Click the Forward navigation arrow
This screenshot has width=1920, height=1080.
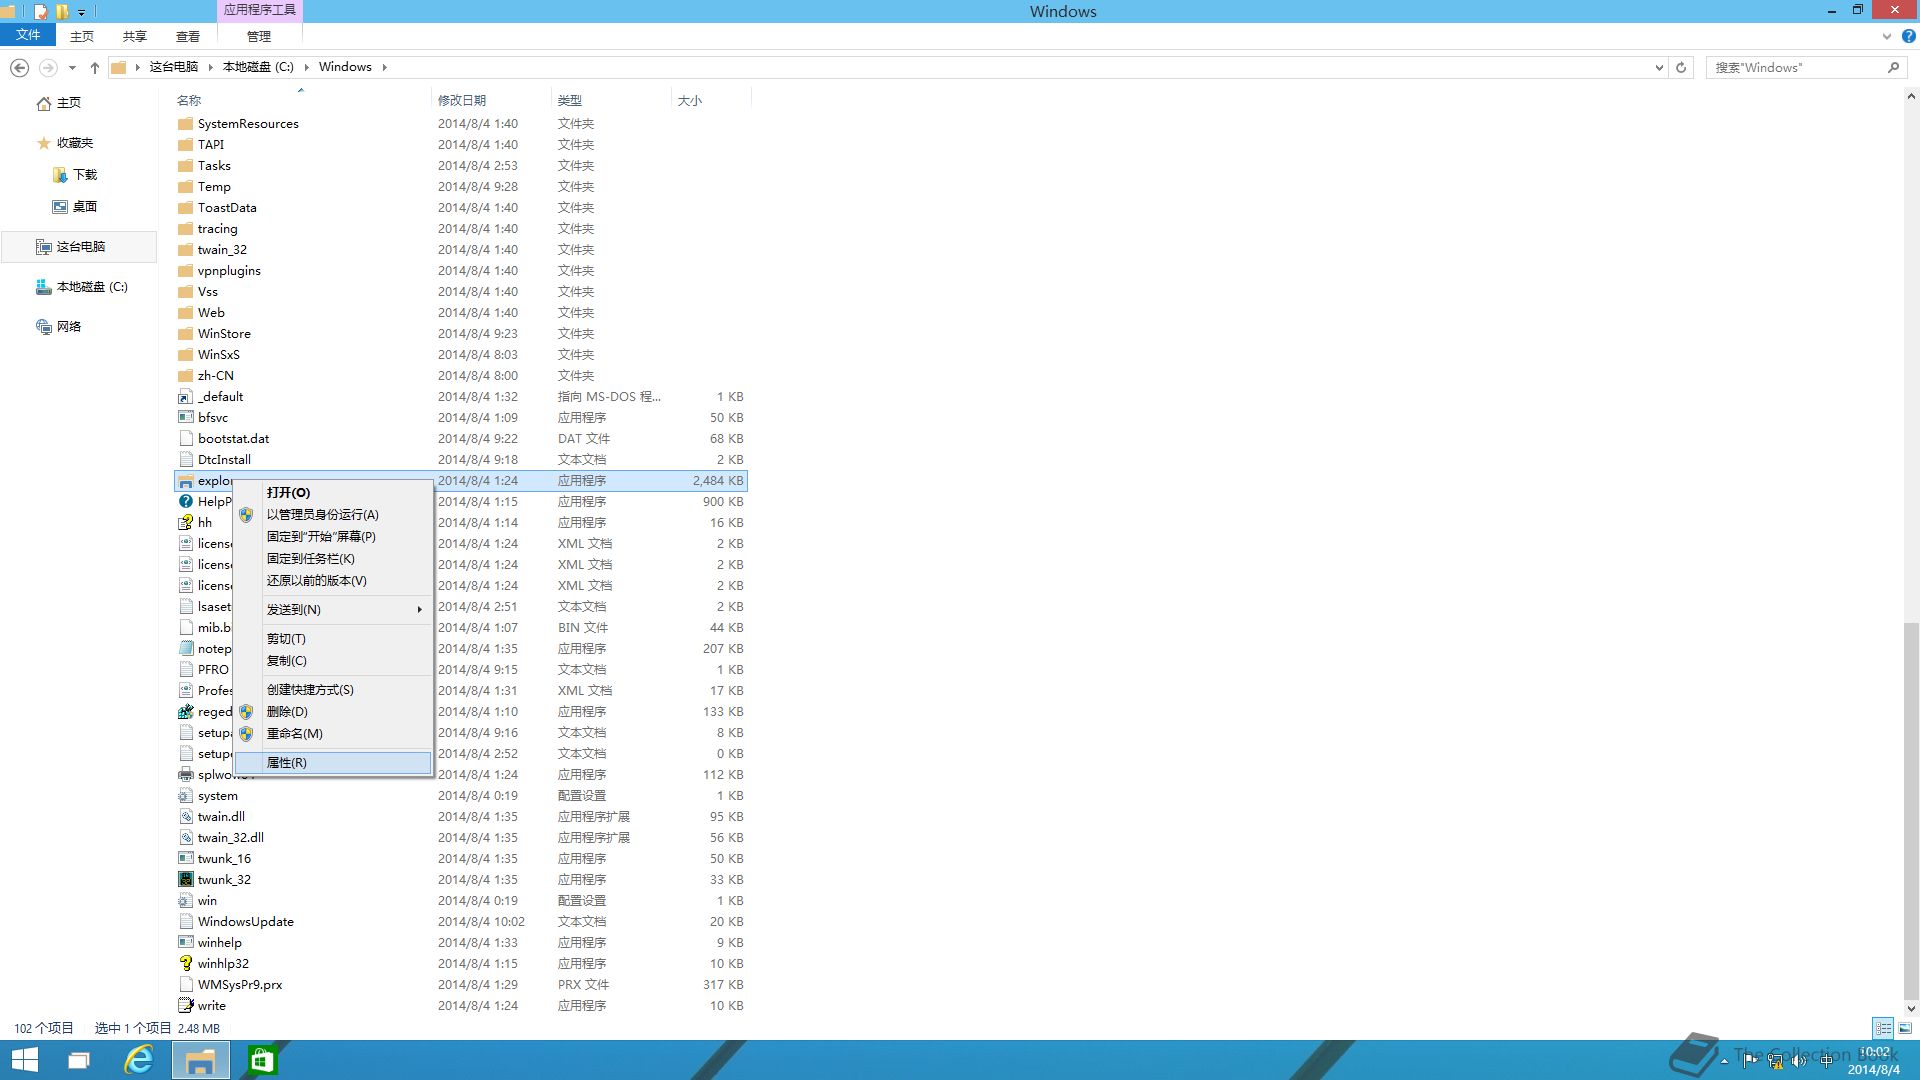[47, 67]
